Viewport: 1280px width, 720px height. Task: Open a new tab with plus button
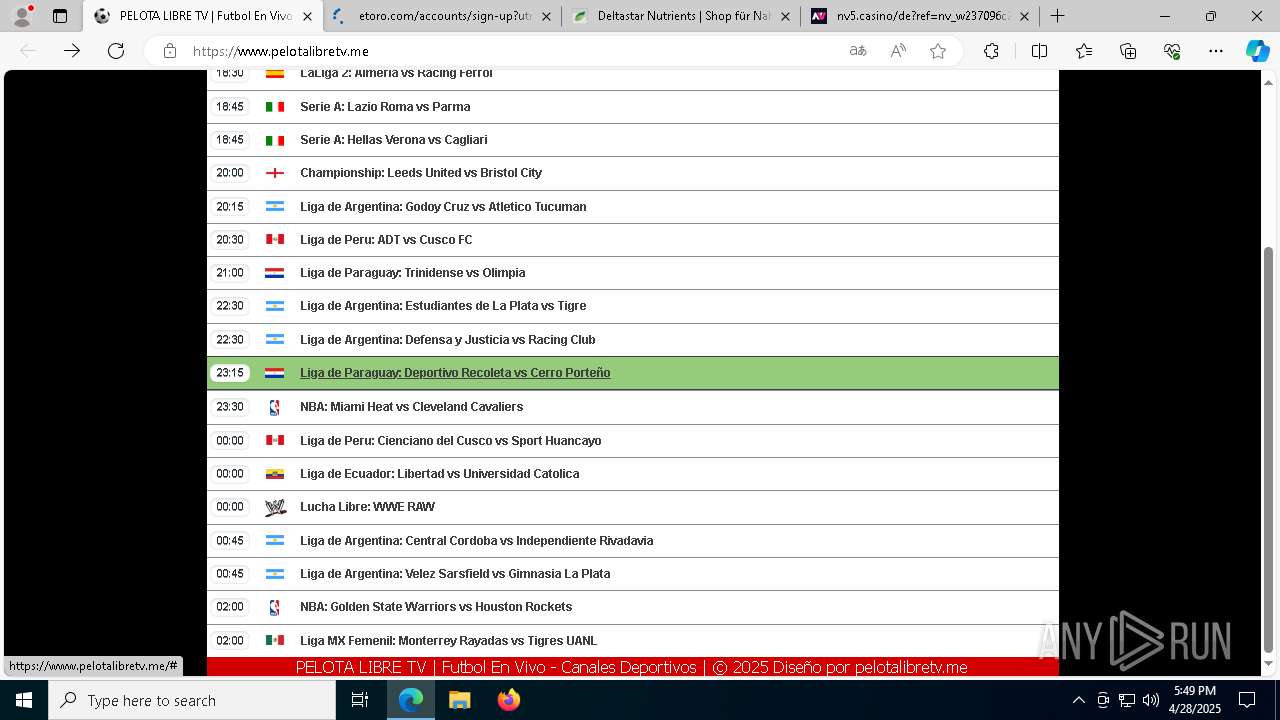(x=1057, y=16)
